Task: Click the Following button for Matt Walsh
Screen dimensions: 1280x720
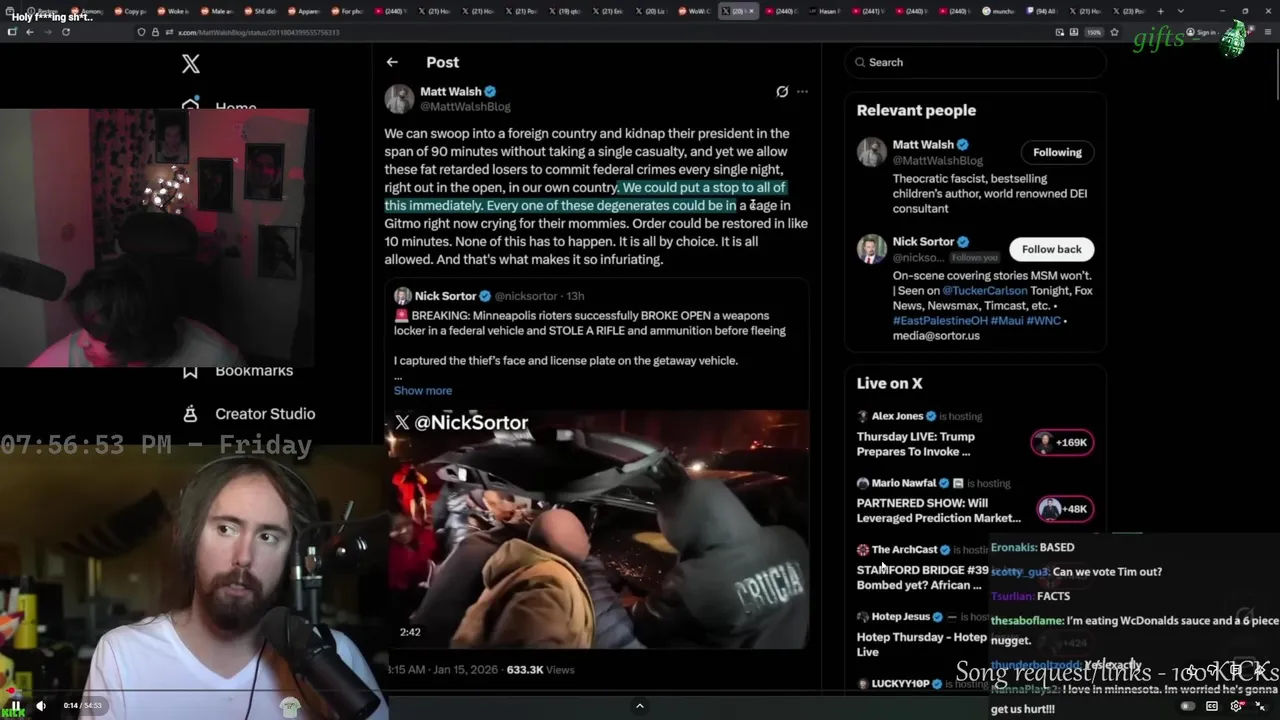Action: pos(1057,152)
